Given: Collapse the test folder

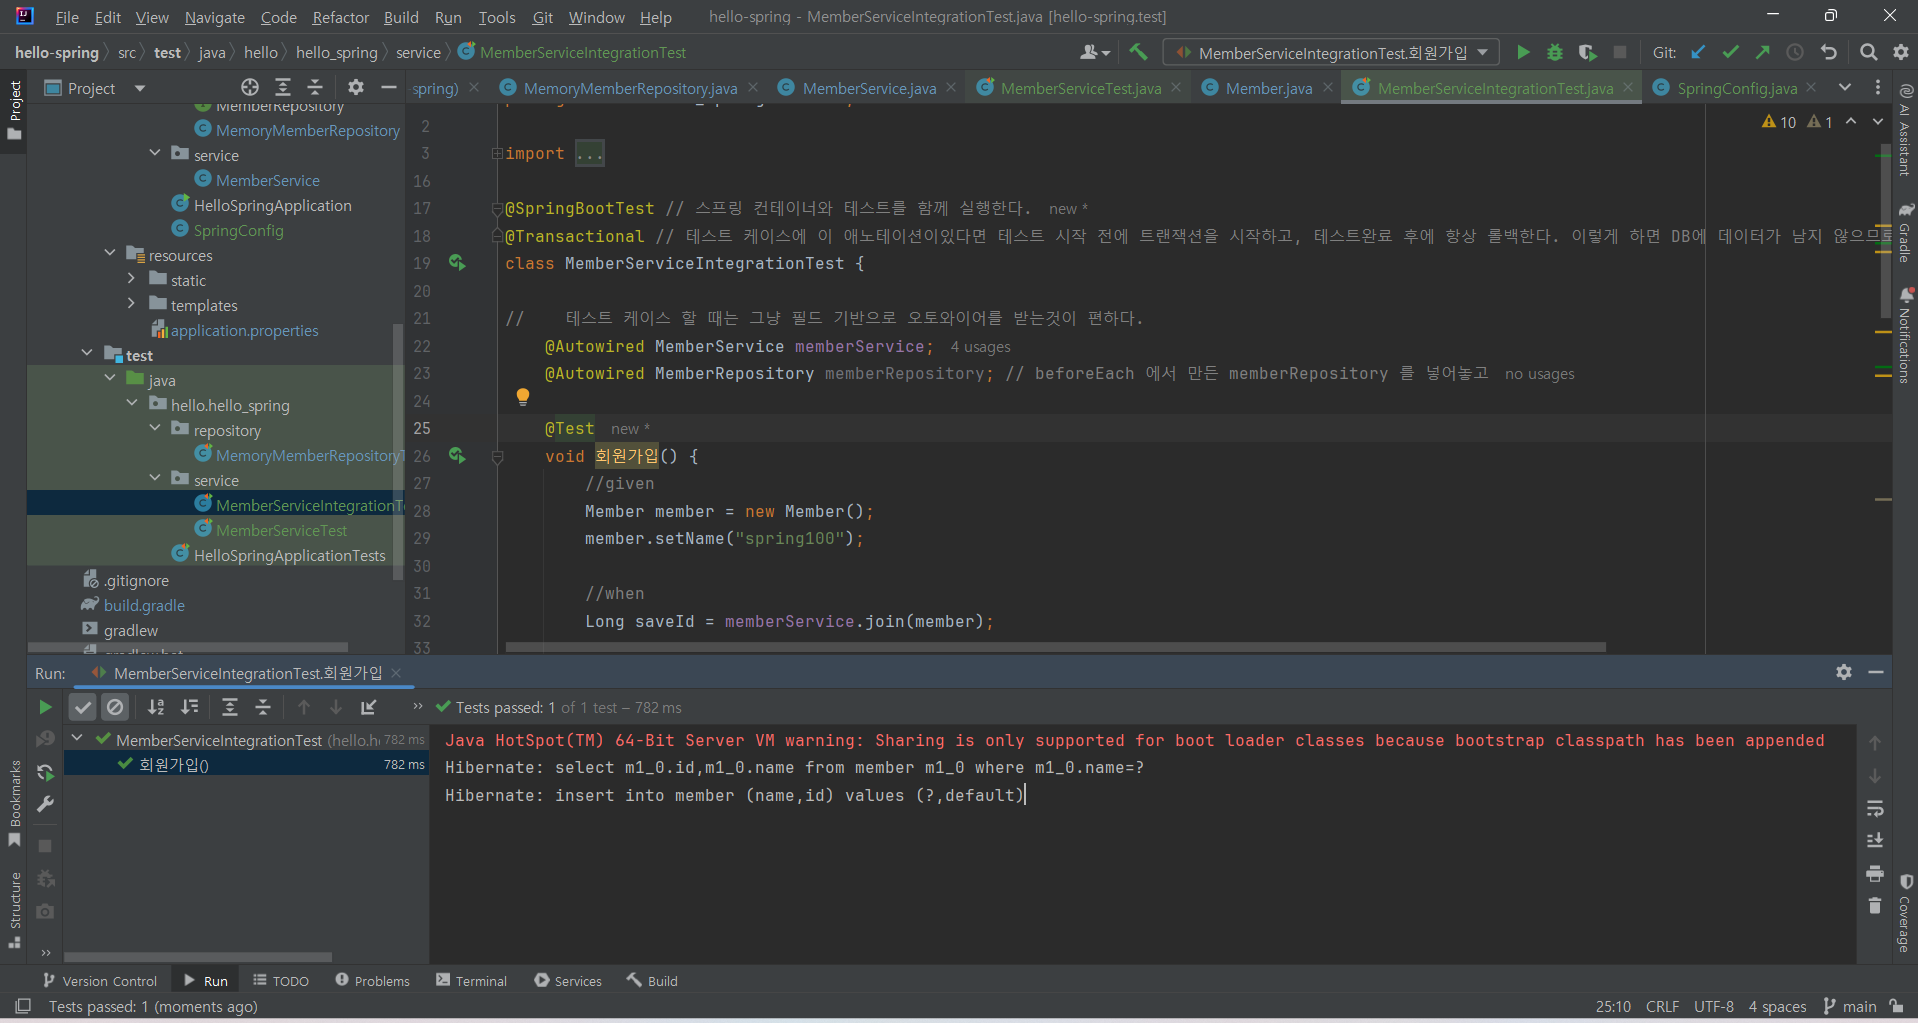Looking at the screenshot, I should (x=87, y=353).
